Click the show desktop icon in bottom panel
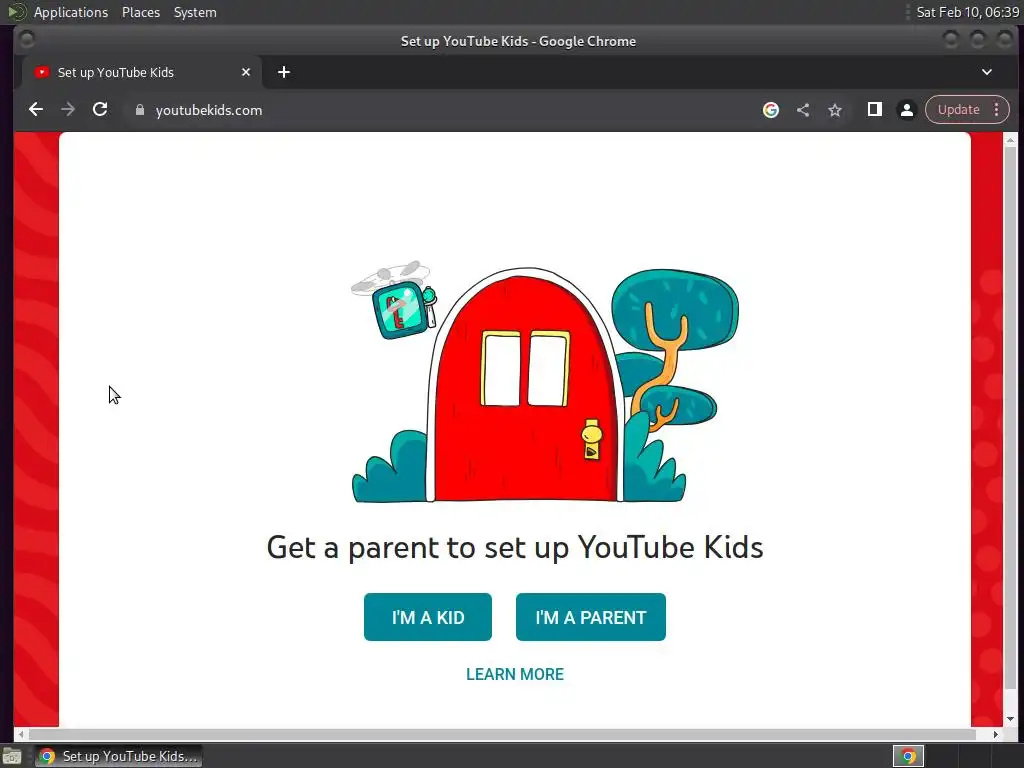 pyautogui.click(x=12, y=756)
